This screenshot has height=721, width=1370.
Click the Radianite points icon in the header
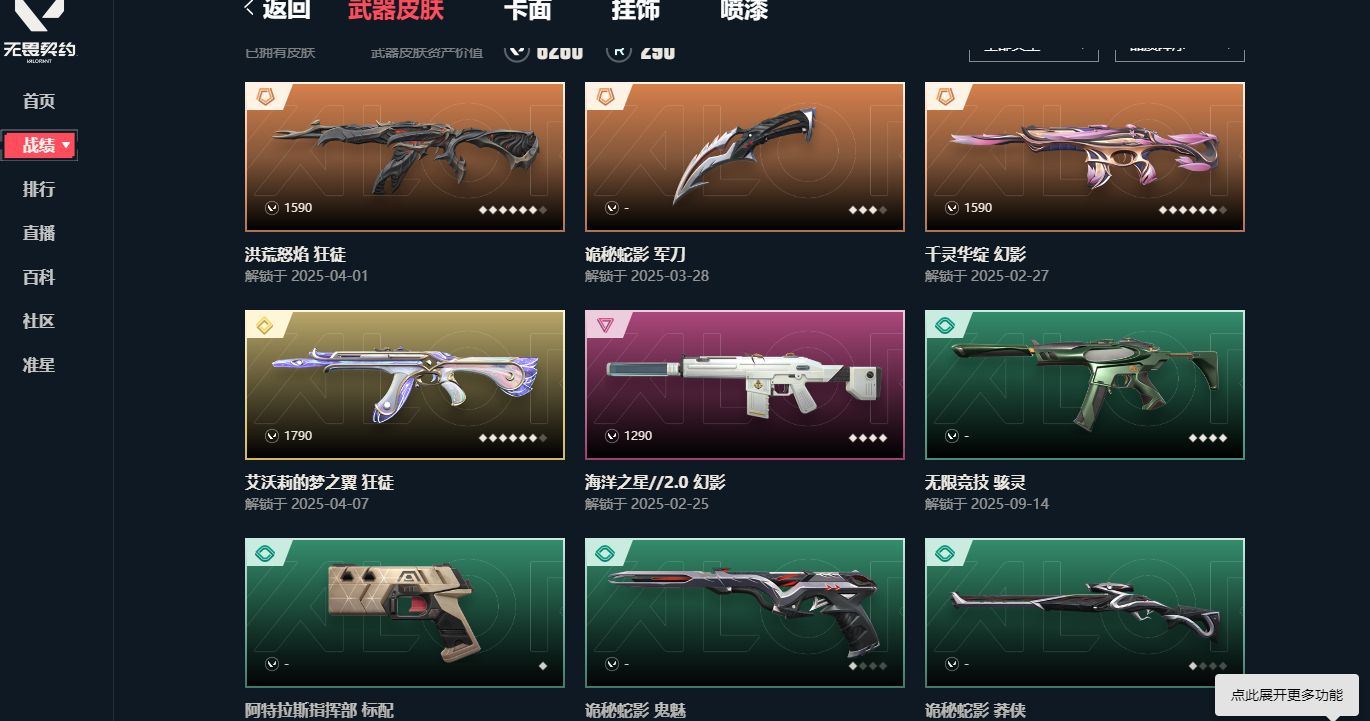tap(619, 50)
